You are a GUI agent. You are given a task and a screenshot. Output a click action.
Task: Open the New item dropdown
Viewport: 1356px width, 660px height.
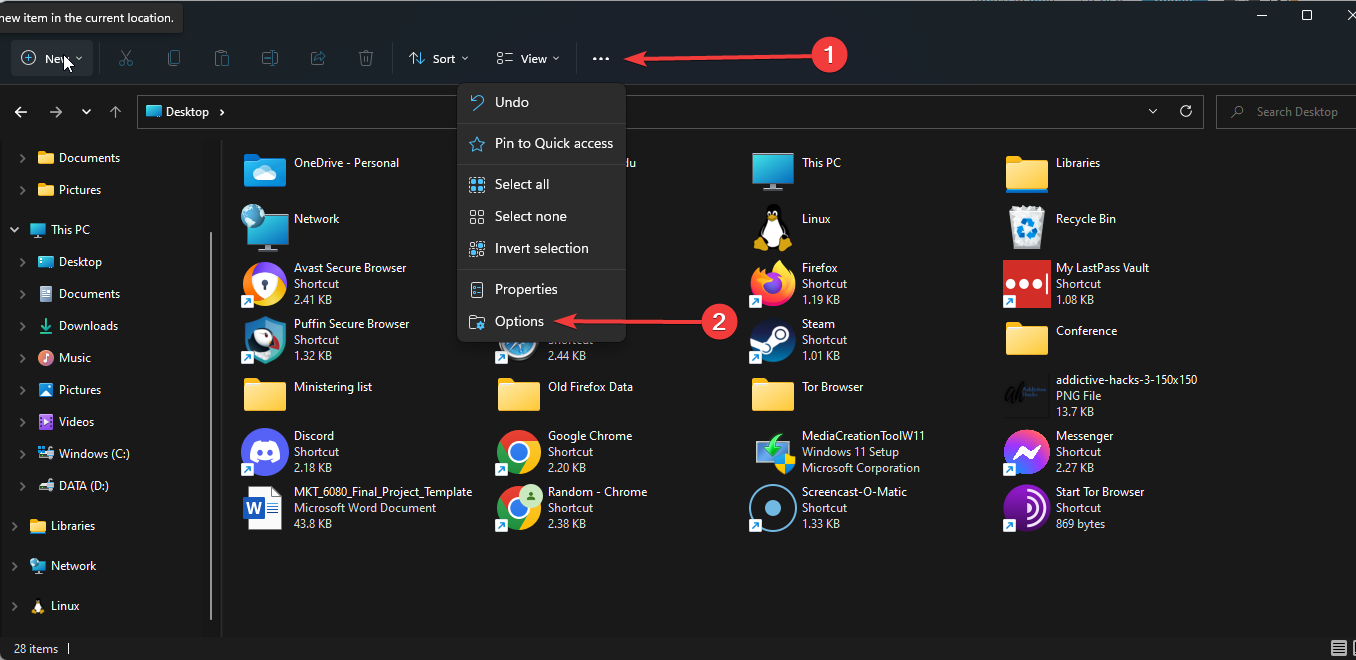click(52, 59)
